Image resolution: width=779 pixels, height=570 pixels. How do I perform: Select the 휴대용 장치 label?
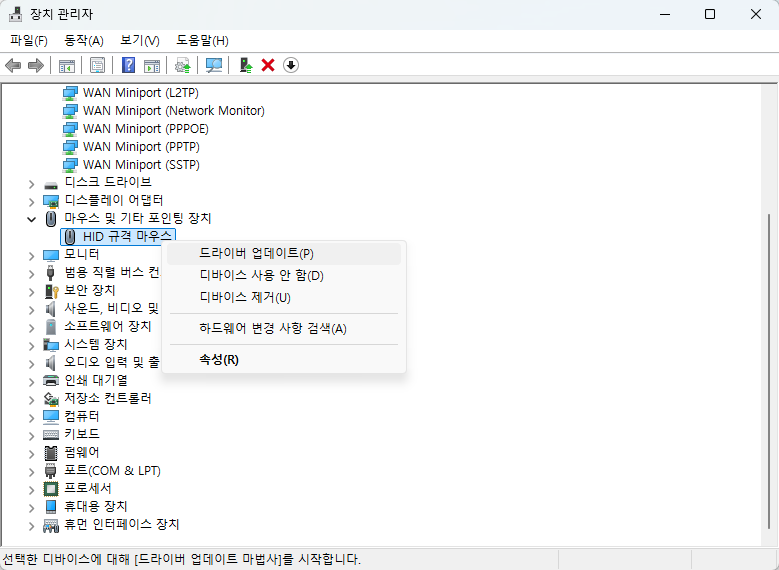tap(96, 506)
